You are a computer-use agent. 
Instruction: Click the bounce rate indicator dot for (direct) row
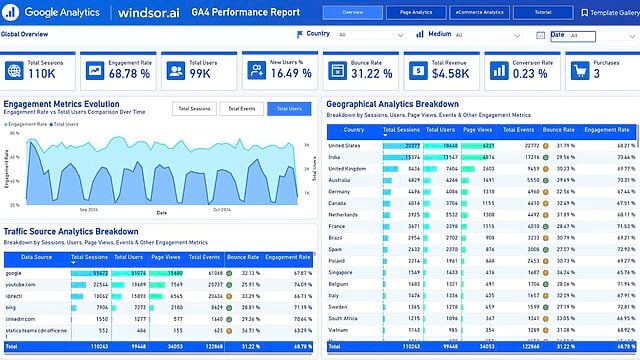229,296
